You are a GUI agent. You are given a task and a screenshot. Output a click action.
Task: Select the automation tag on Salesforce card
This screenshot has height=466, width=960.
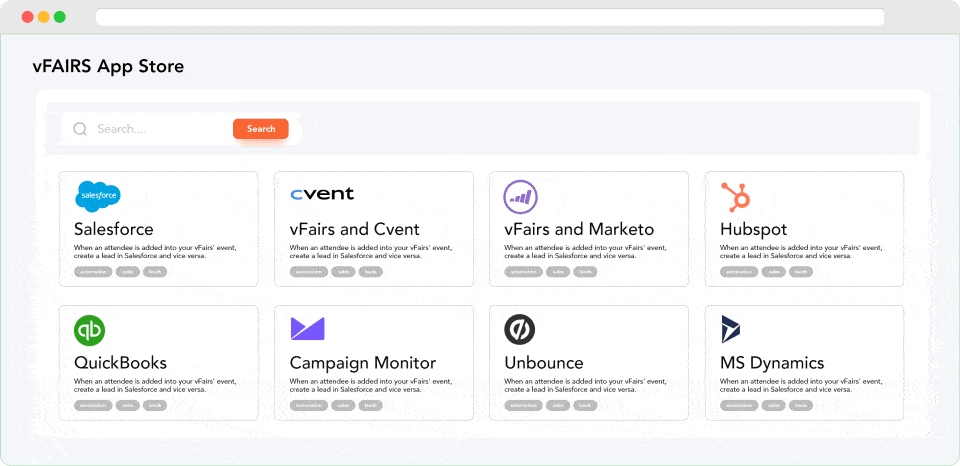pos(93,272)
